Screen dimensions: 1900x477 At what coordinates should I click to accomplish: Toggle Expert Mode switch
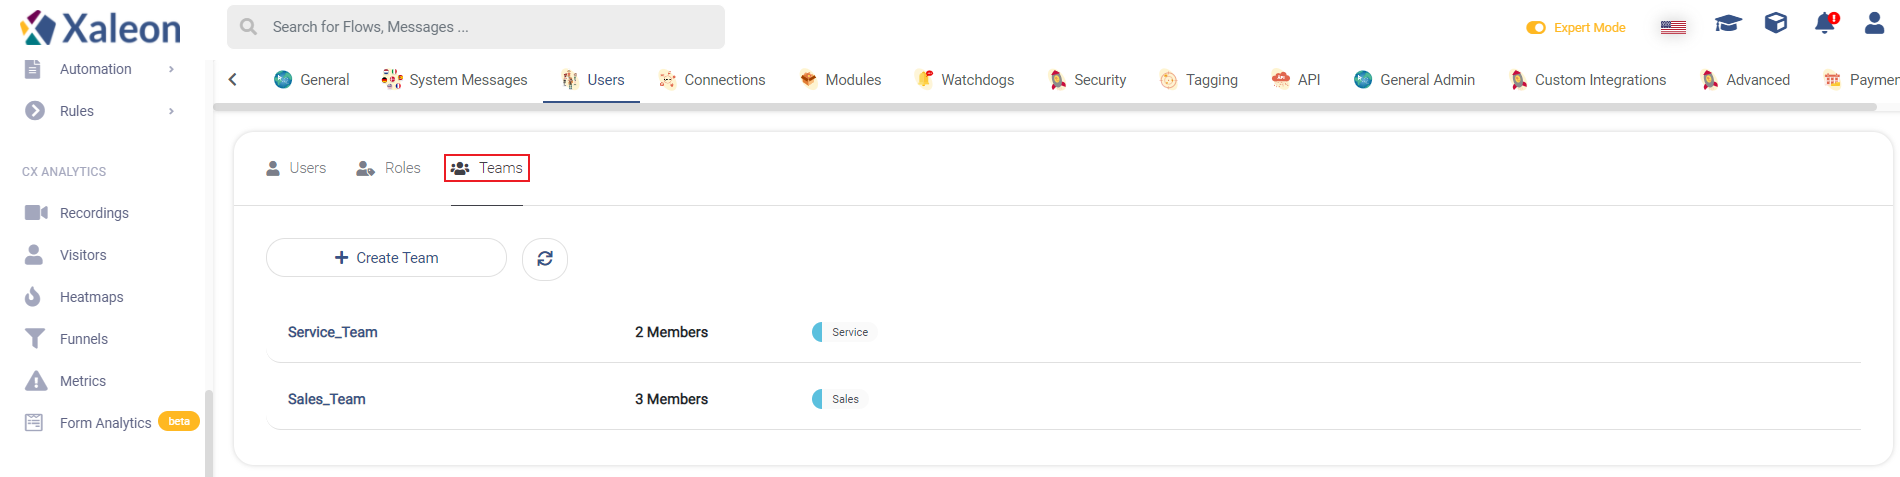[1536, 28]
